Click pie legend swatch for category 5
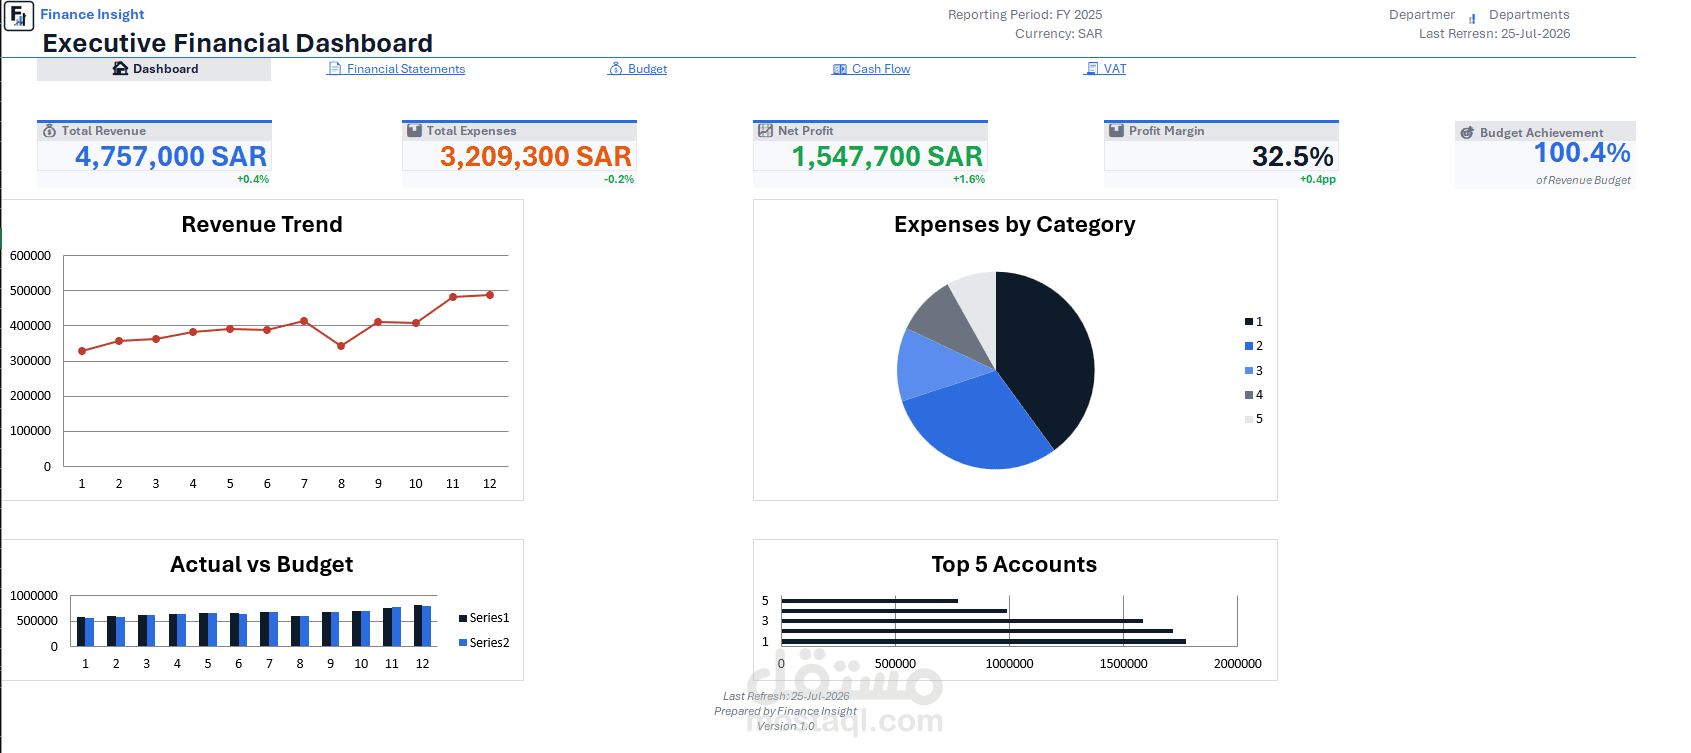 (x=1249, y=419)
